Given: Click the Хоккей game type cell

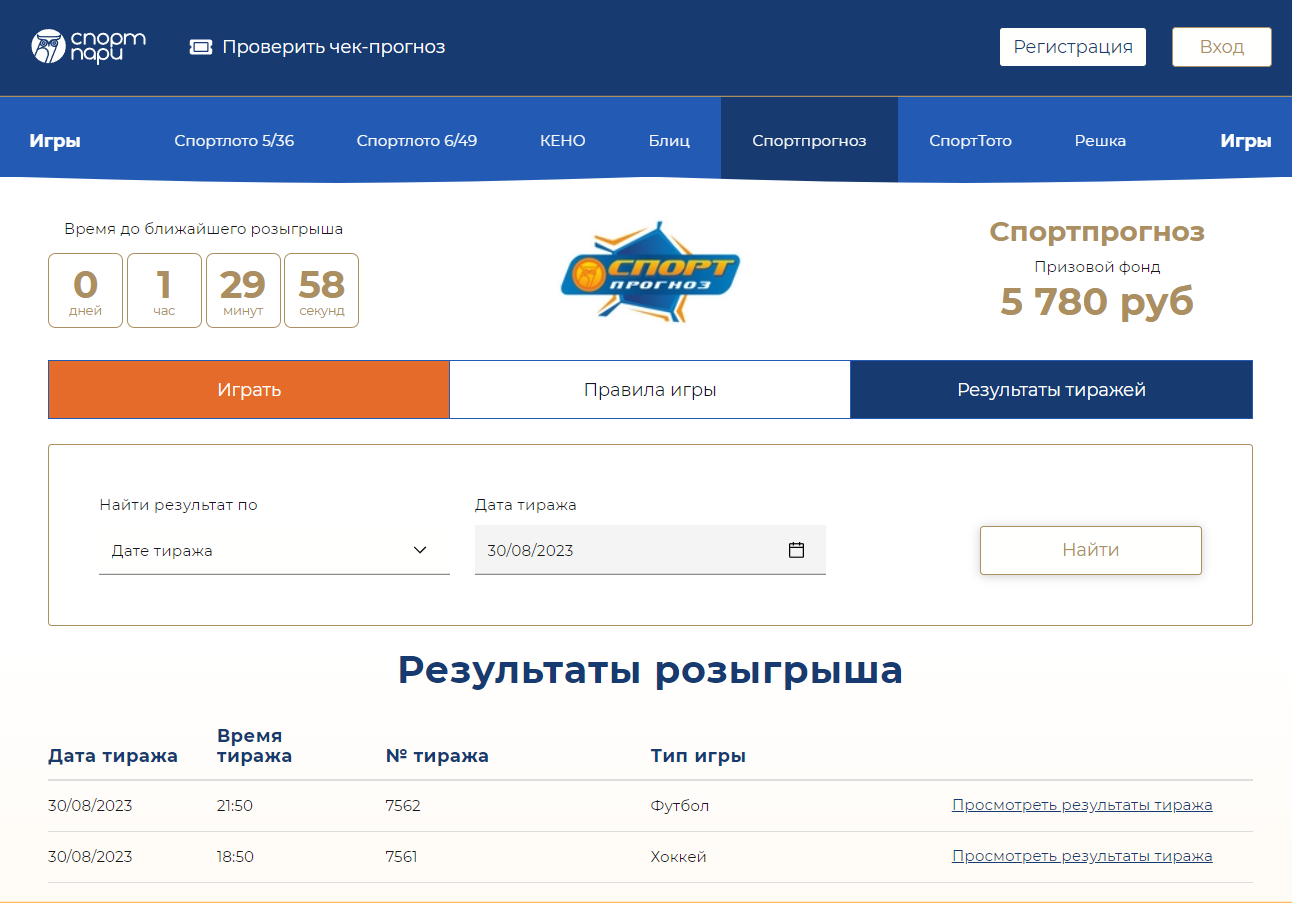Looking at the screenshot, I should (679, 857).
